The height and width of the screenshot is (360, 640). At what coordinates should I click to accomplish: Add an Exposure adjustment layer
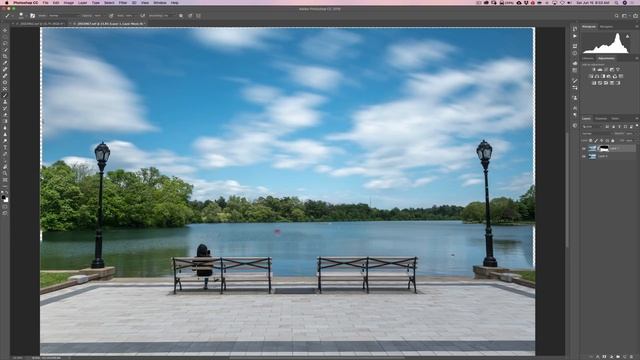click(611, 69)
